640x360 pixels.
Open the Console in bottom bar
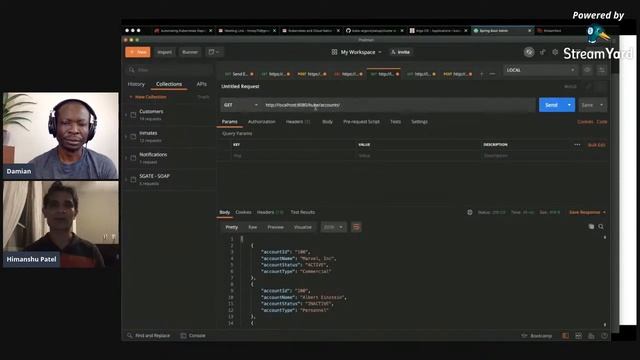click(x=193, y=336)
